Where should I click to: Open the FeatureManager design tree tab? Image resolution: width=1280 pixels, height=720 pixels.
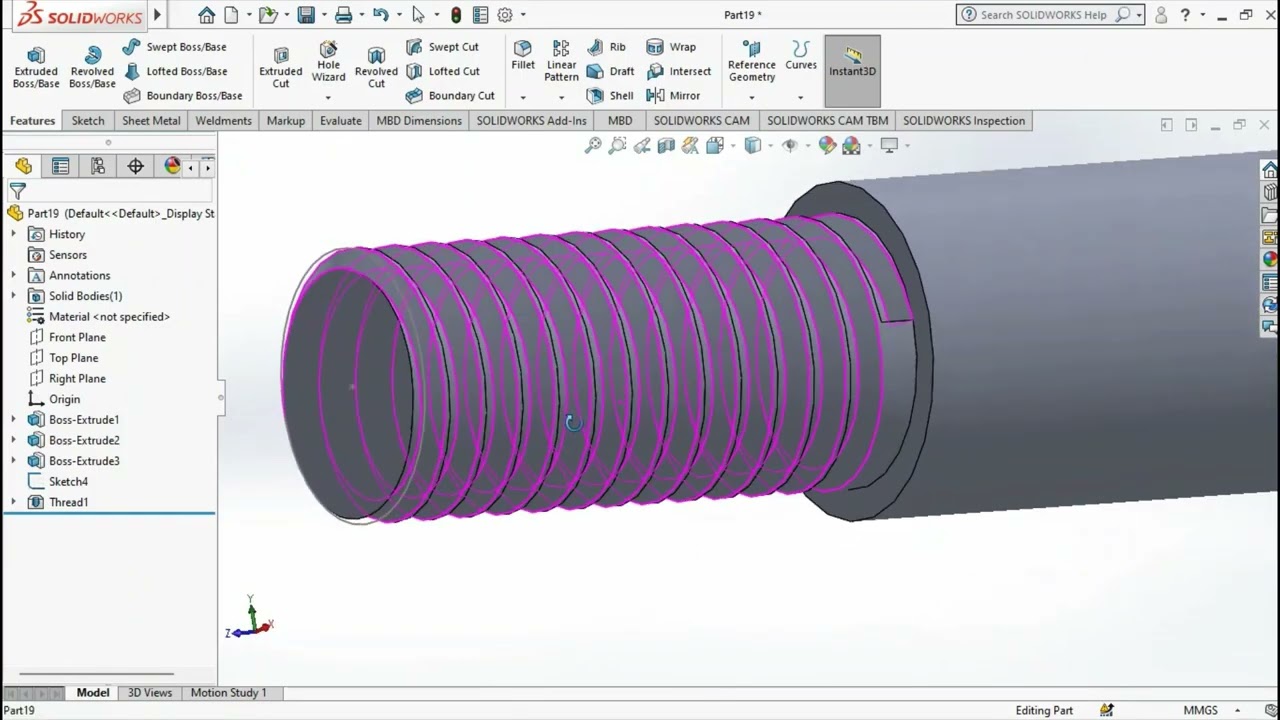(x=23, y=166)
